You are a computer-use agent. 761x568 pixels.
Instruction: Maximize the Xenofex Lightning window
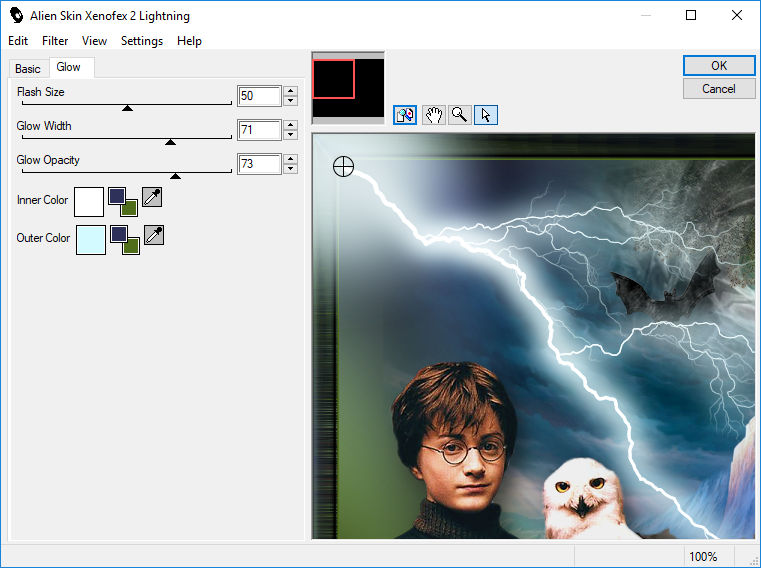pos(691,16)
